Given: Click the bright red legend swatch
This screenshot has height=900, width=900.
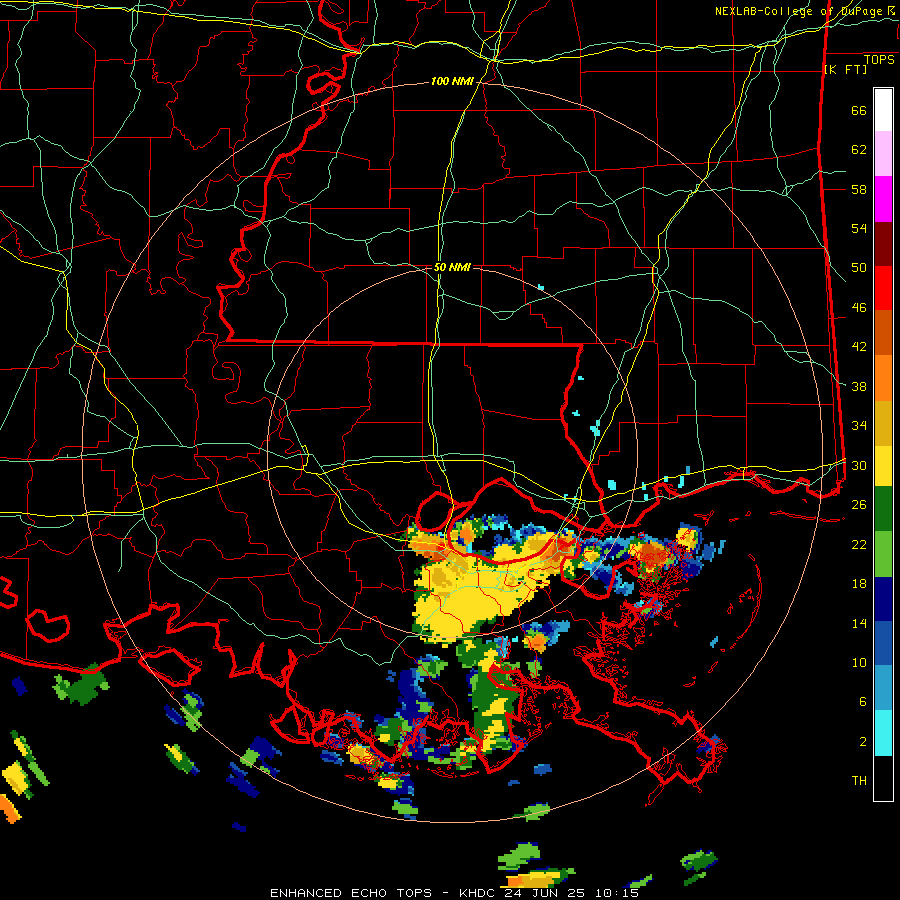Looking at the screenshot, I should (883, 288).
